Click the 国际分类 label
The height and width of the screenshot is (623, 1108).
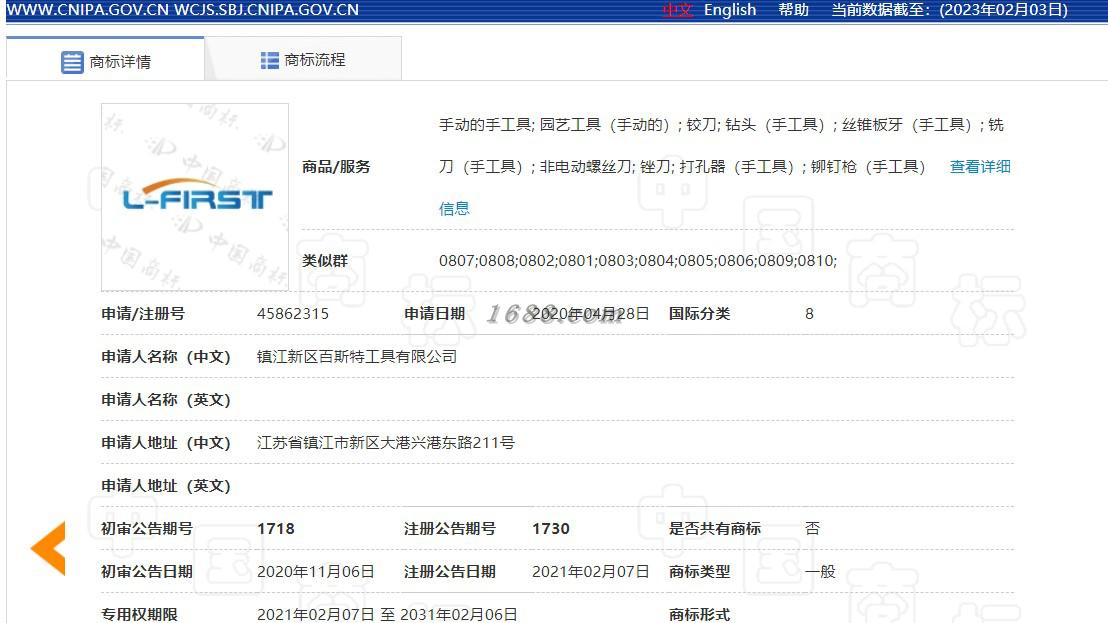point(700,314)
